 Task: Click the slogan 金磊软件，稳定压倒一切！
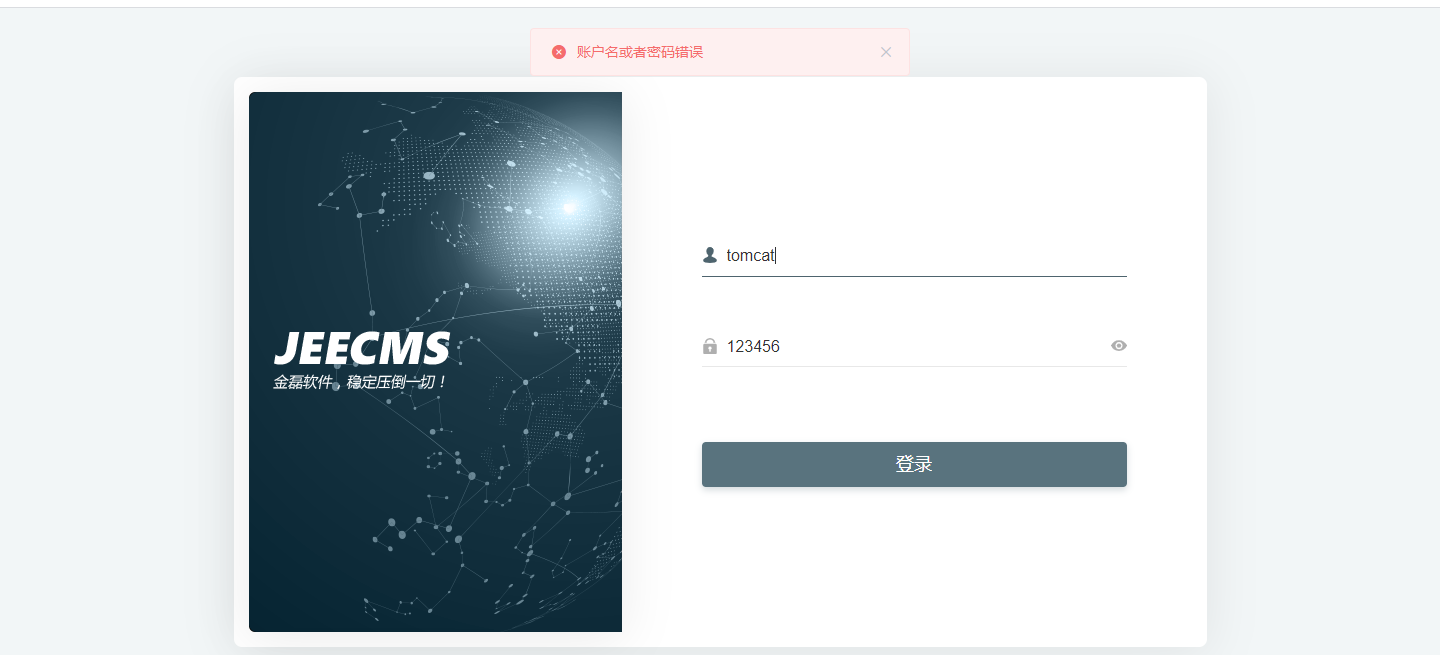[359, 382]
